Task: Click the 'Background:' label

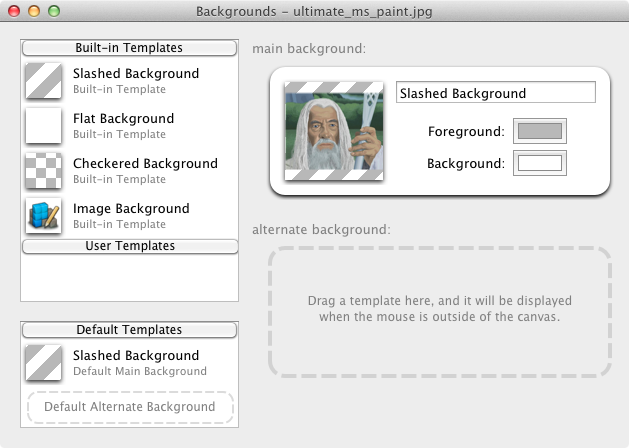Action: click(466, 164)
